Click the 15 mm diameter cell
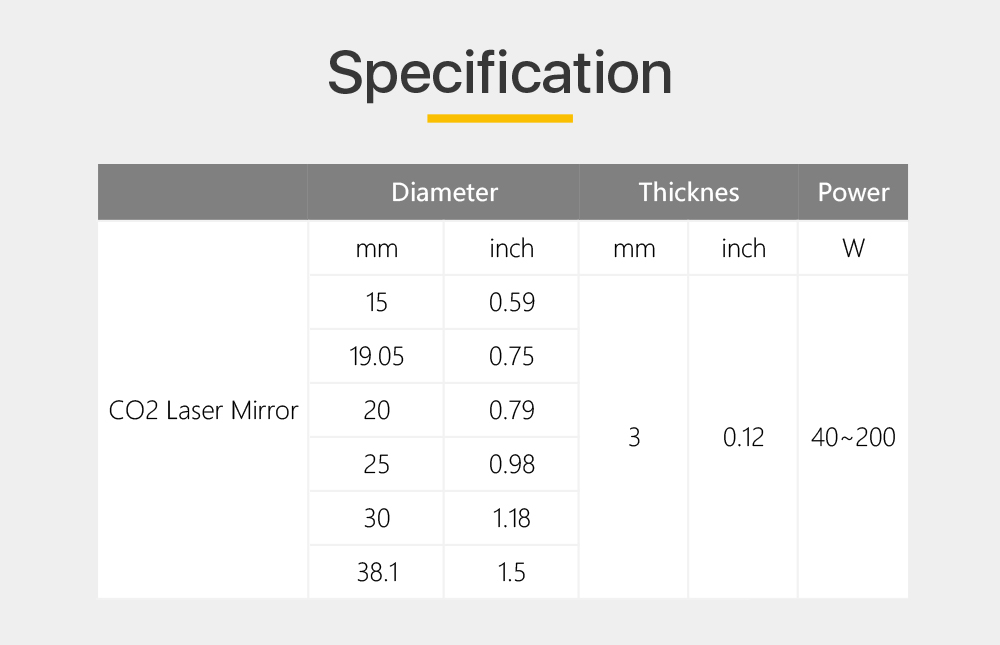The width and height of the screenshot is (1000, 645). 376,302
